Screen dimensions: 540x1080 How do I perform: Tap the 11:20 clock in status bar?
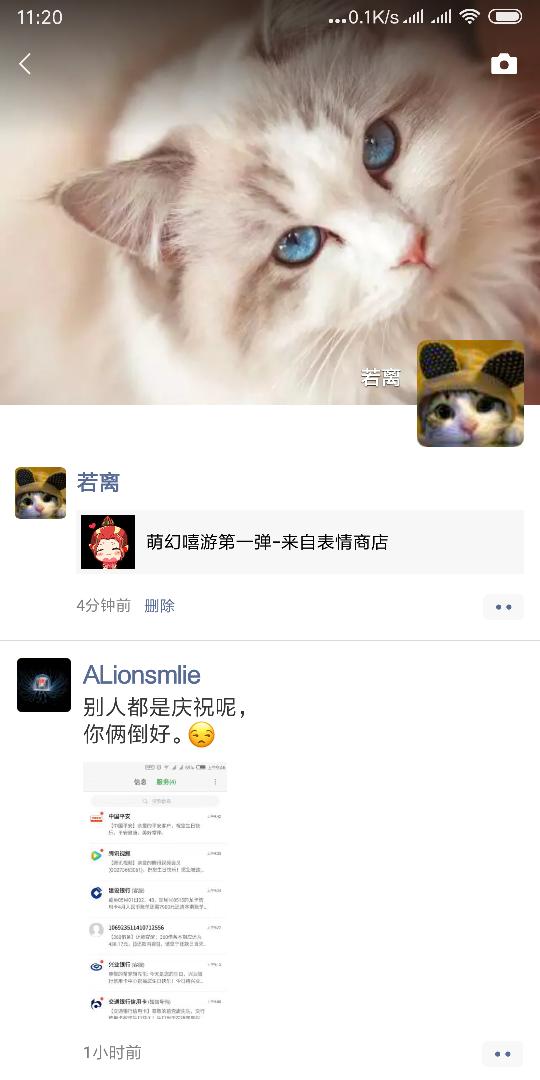point(39,17)
